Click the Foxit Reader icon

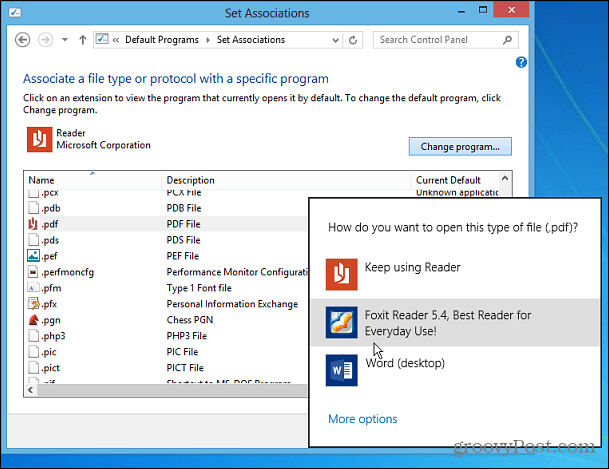(x=341, y=322)
